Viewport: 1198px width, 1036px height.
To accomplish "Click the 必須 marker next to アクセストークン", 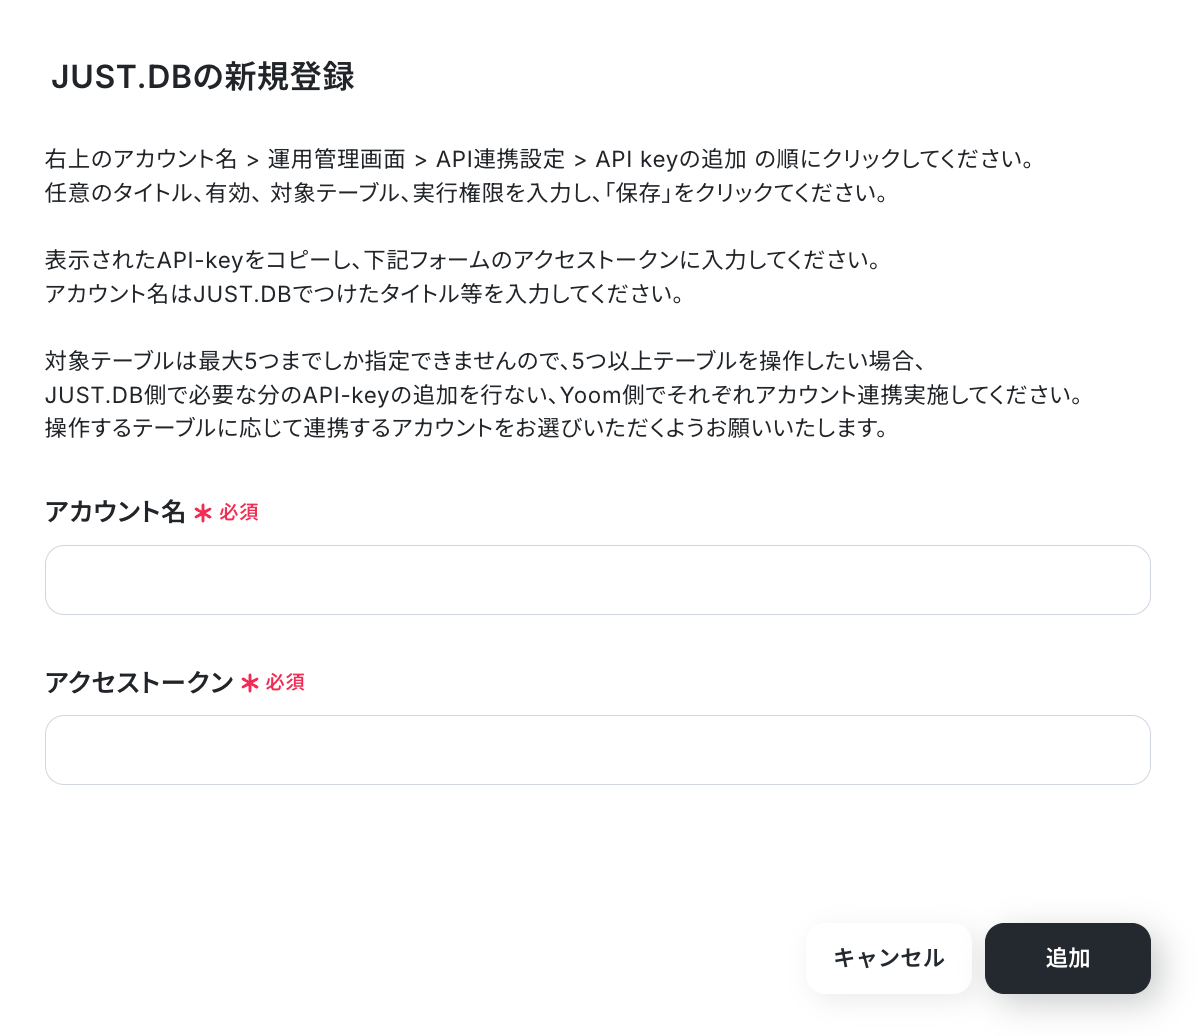I will tap(286, 683).
